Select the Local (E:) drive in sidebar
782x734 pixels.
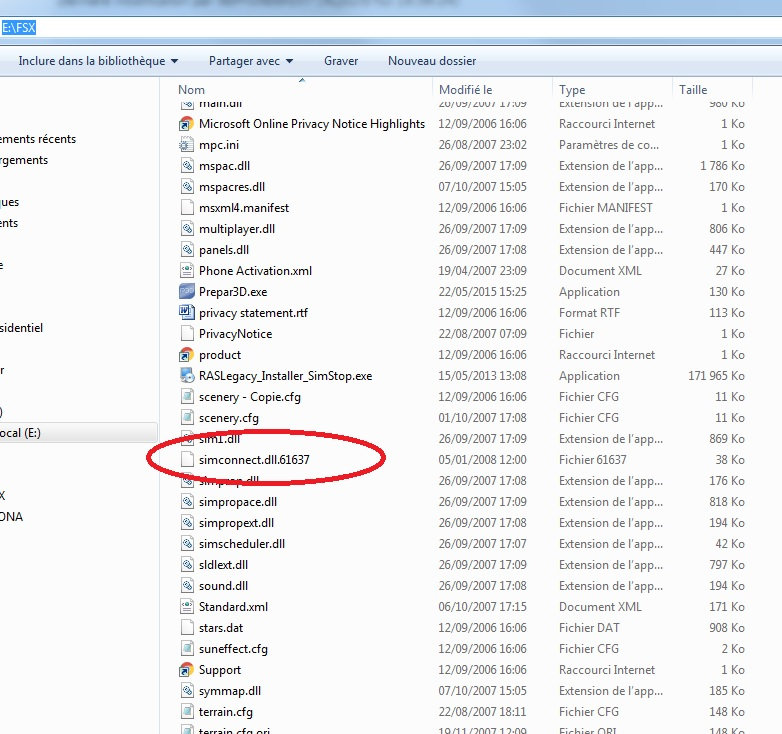pyautogui.click(x=78, y=433)
